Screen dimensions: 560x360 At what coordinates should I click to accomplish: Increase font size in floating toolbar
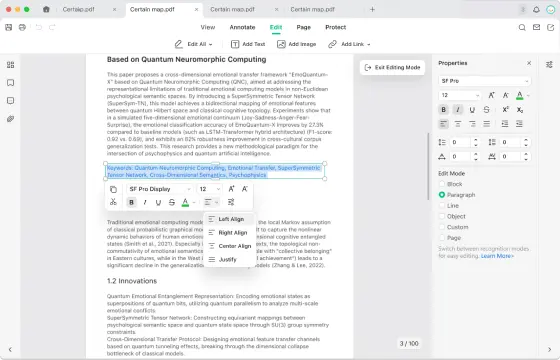[x=231, y=189]
